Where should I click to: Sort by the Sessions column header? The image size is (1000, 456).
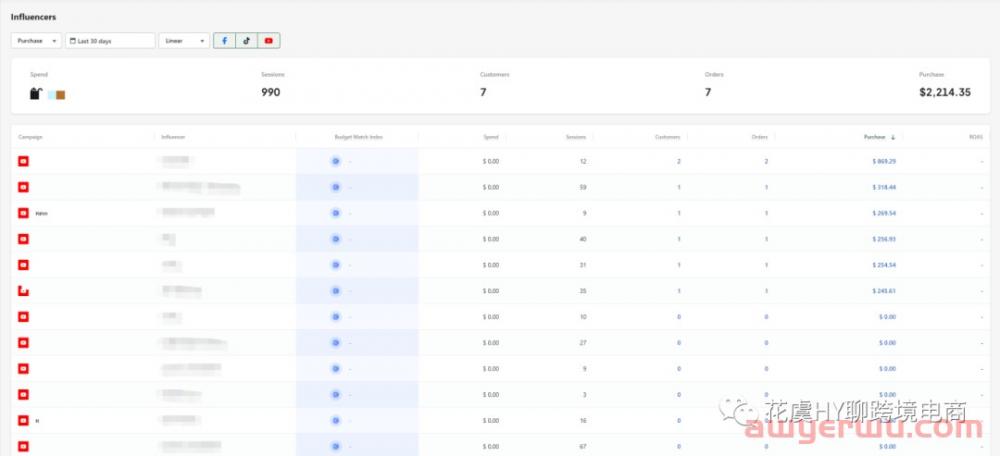tap(576, 137)
